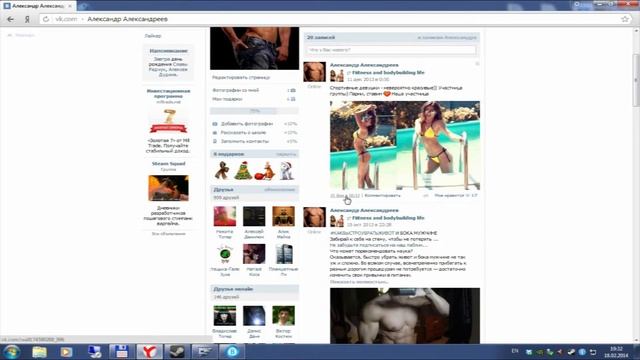Open the white rabbit gift icon
The height and width of the screenshot is (360, 640).
coord(286,171)
